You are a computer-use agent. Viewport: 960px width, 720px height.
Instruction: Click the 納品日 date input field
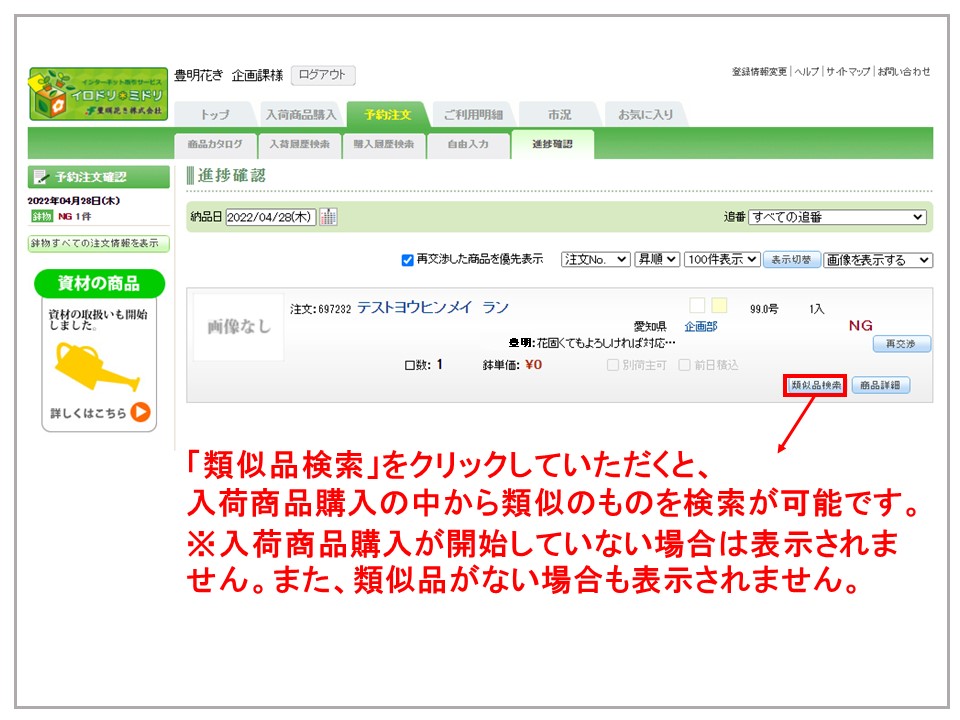pyautogui.click(x=270, y=217)
